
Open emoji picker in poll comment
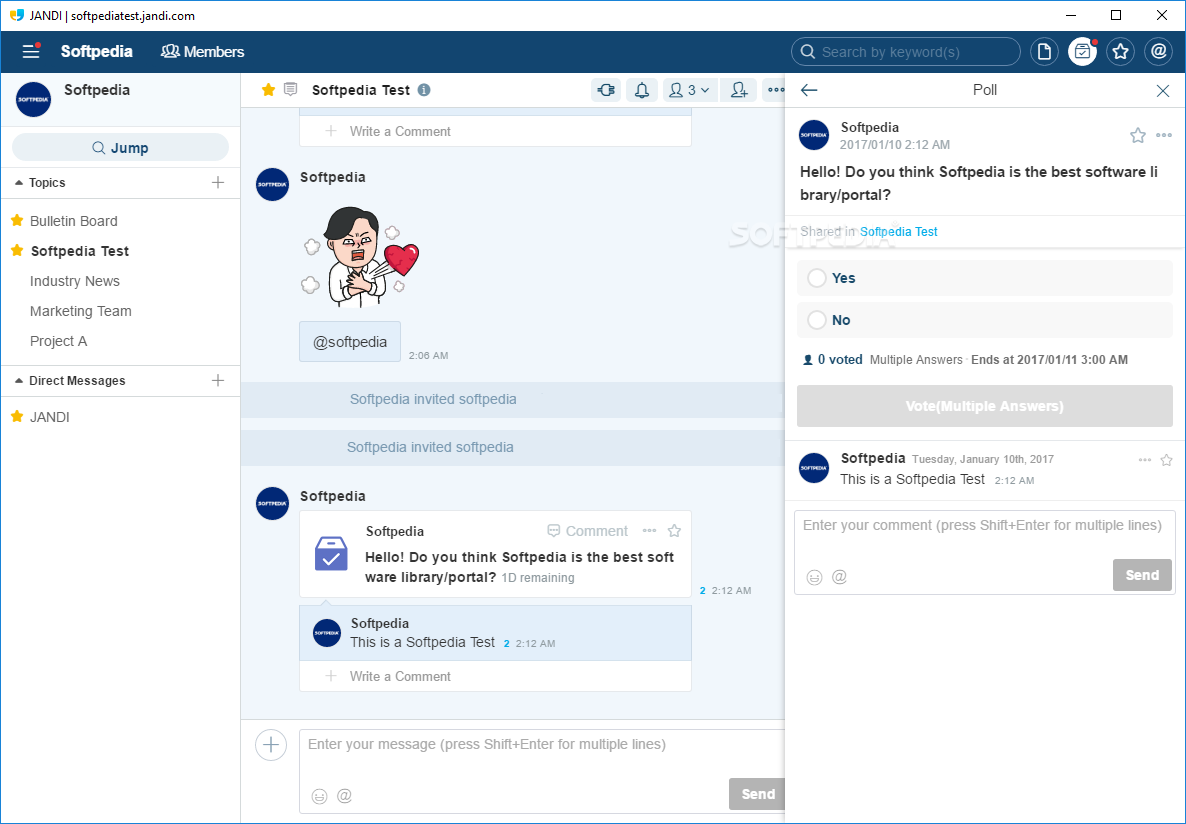coord(814,577)
